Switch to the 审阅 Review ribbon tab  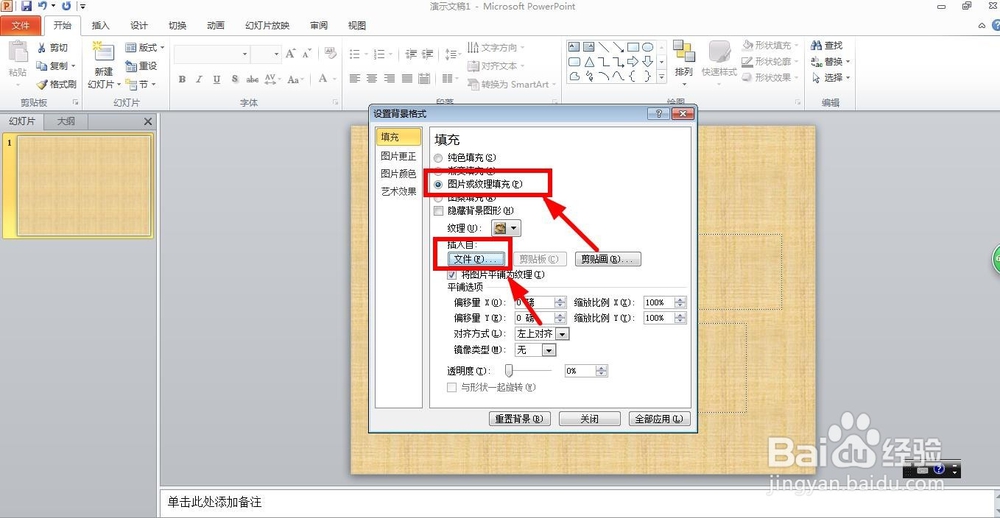click(319, 26)
